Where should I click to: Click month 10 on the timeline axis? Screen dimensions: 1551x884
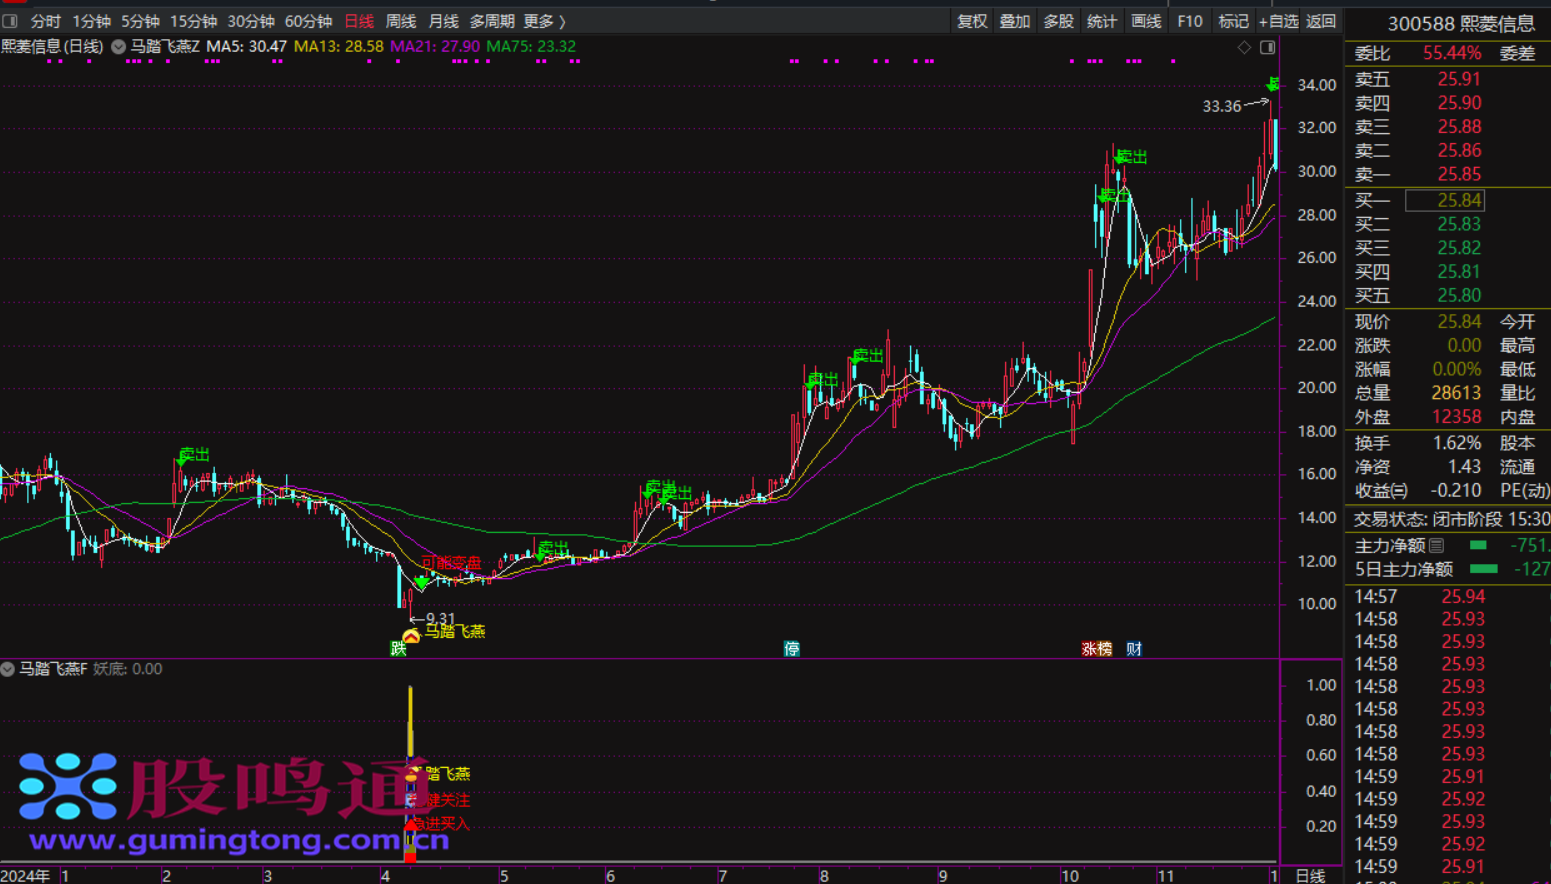point(1070,876)
